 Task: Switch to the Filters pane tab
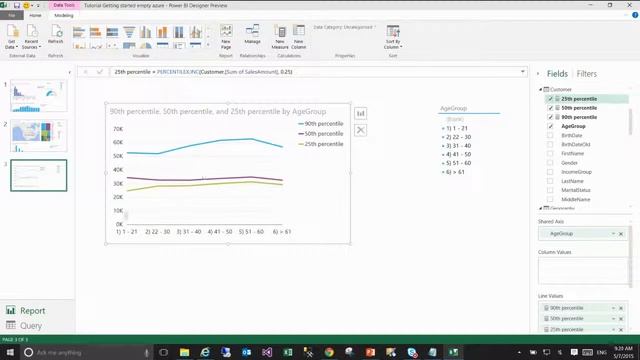tap(587, 74)
